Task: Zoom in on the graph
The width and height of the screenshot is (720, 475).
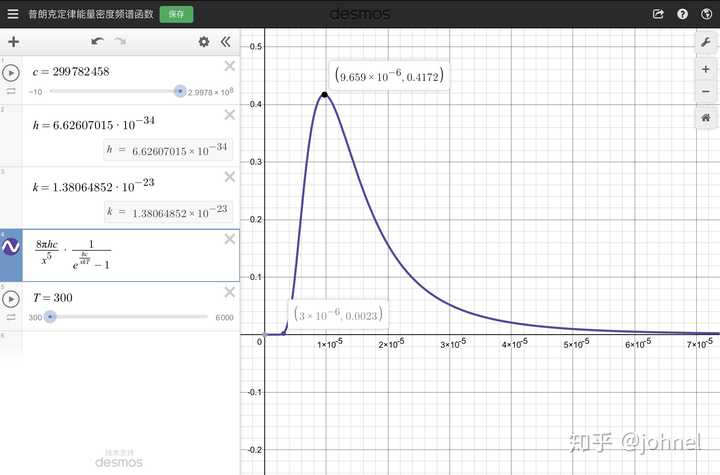Action: (706, 69)
